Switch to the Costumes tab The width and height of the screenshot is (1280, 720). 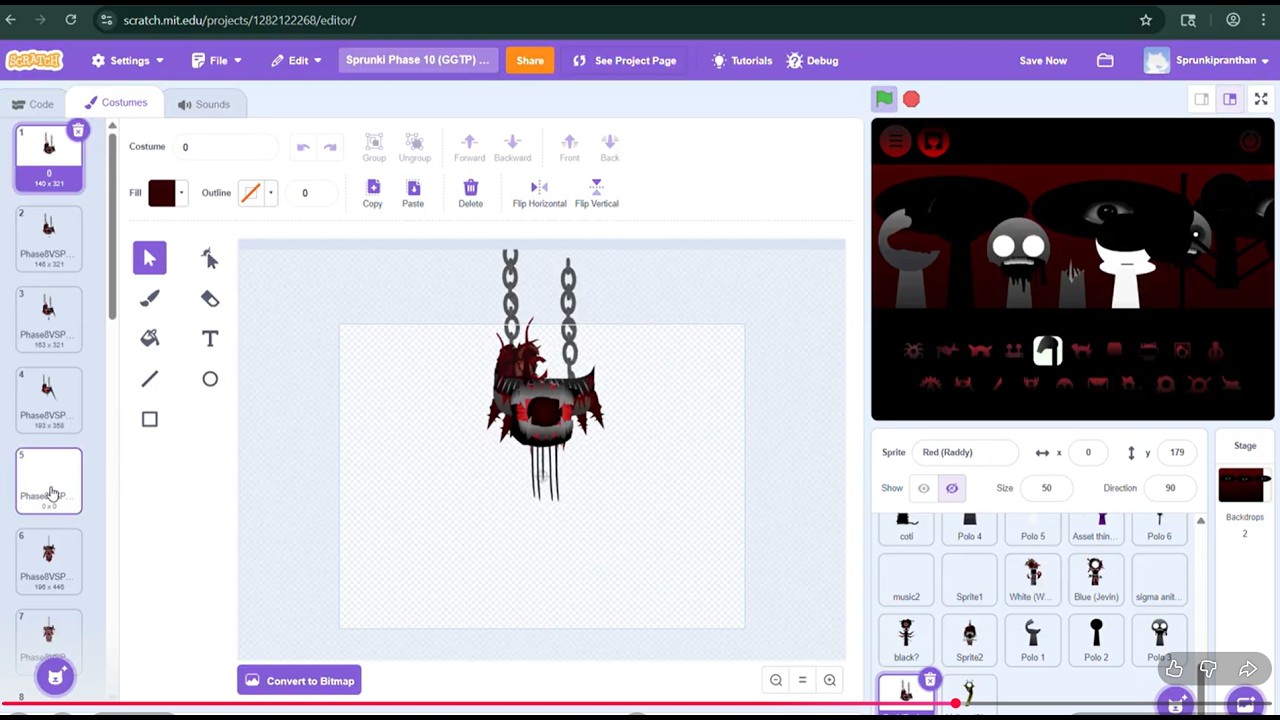pyautogui.click(x=116, y=103)
